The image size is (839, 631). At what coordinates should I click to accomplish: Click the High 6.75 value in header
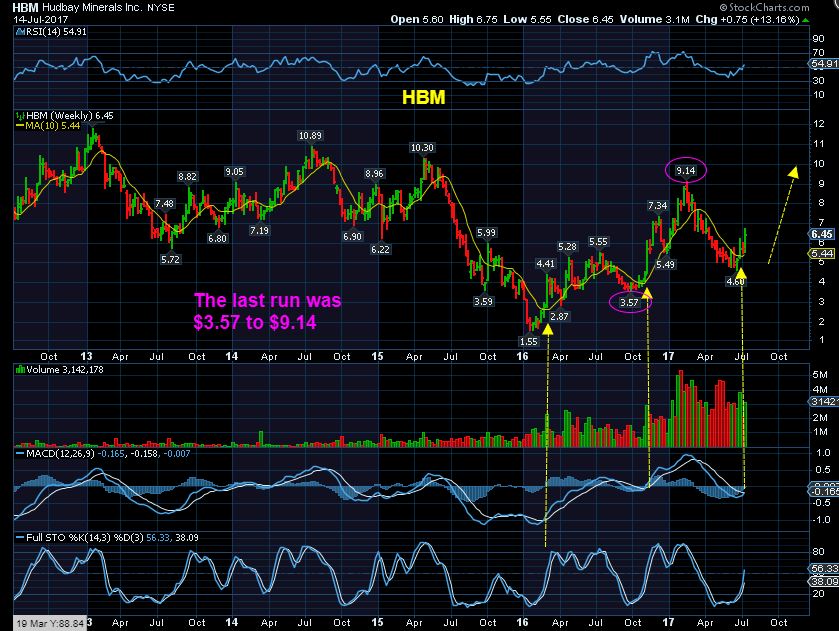click(473, 19)
